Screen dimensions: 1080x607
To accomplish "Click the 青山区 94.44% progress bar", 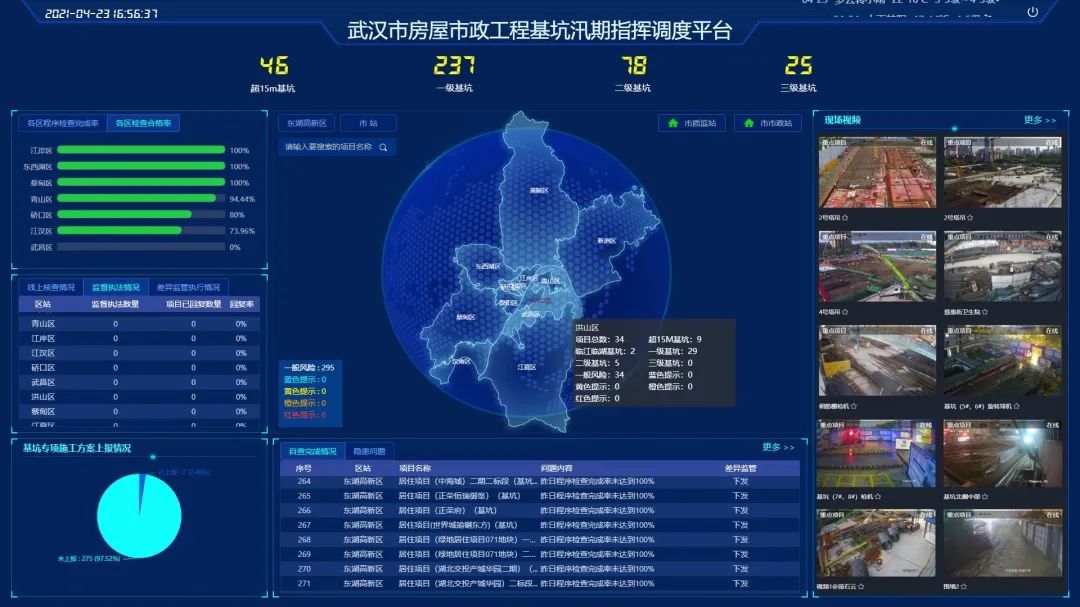I will tap(141, 198).
